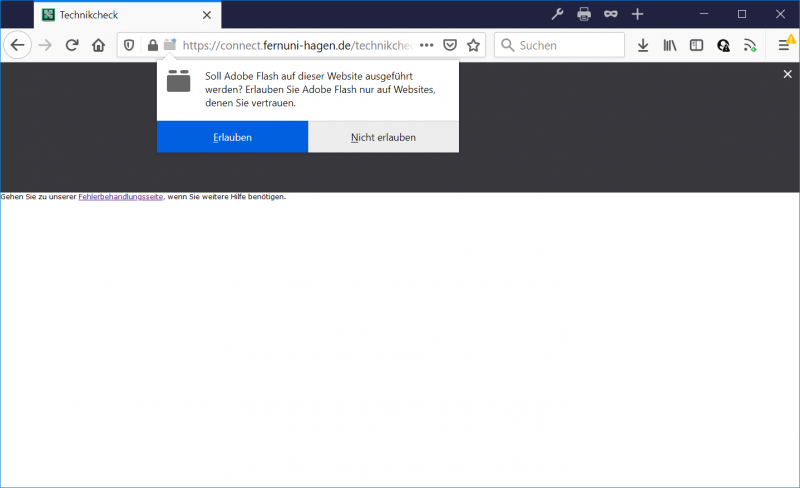800x488 pixels.
Task: Open the library bookmarks and history menu
Action: (670, 45)
